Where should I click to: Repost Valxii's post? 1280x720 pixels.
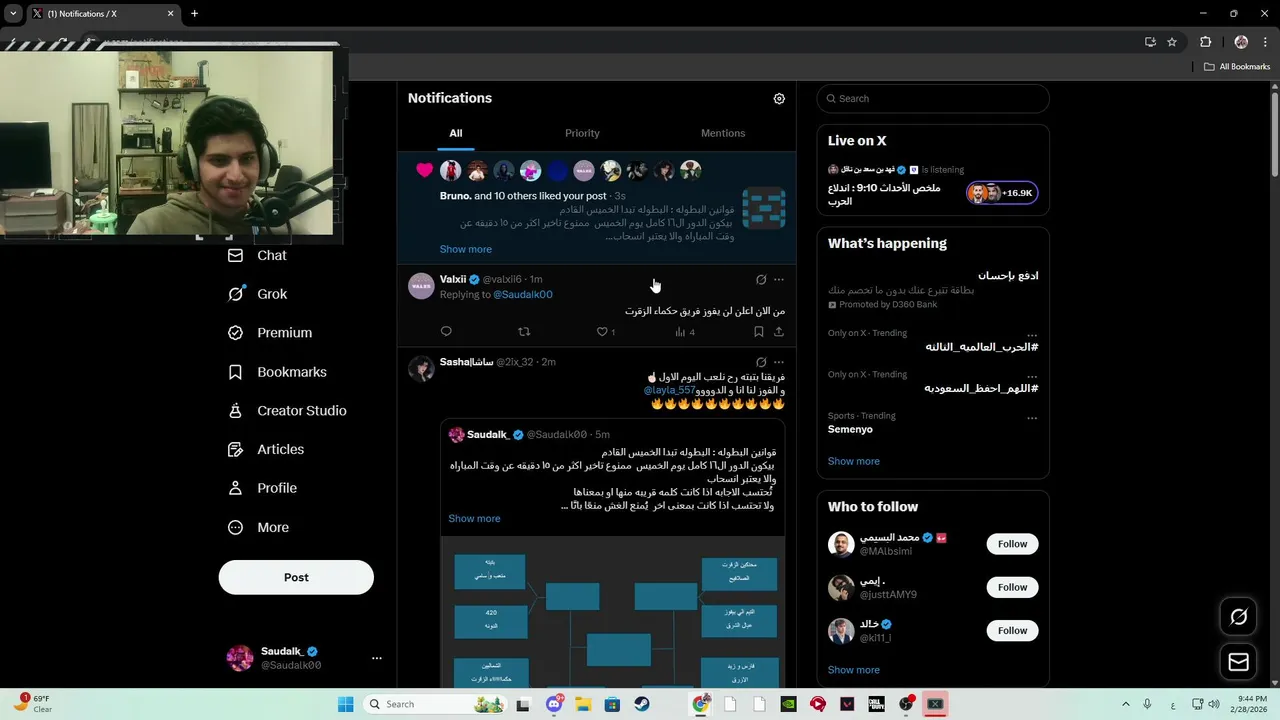(x=524, y=332)
